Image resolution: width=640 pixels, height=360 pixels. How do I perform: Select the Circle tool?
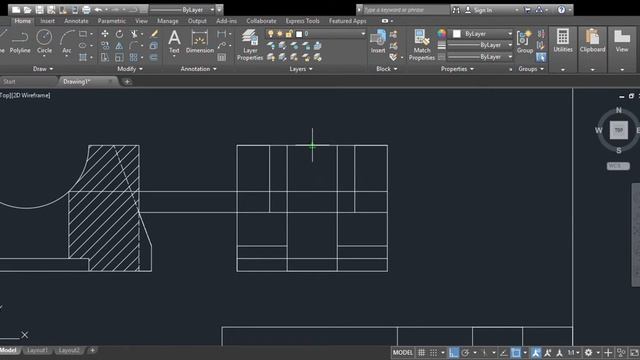(x=44, y=42)
